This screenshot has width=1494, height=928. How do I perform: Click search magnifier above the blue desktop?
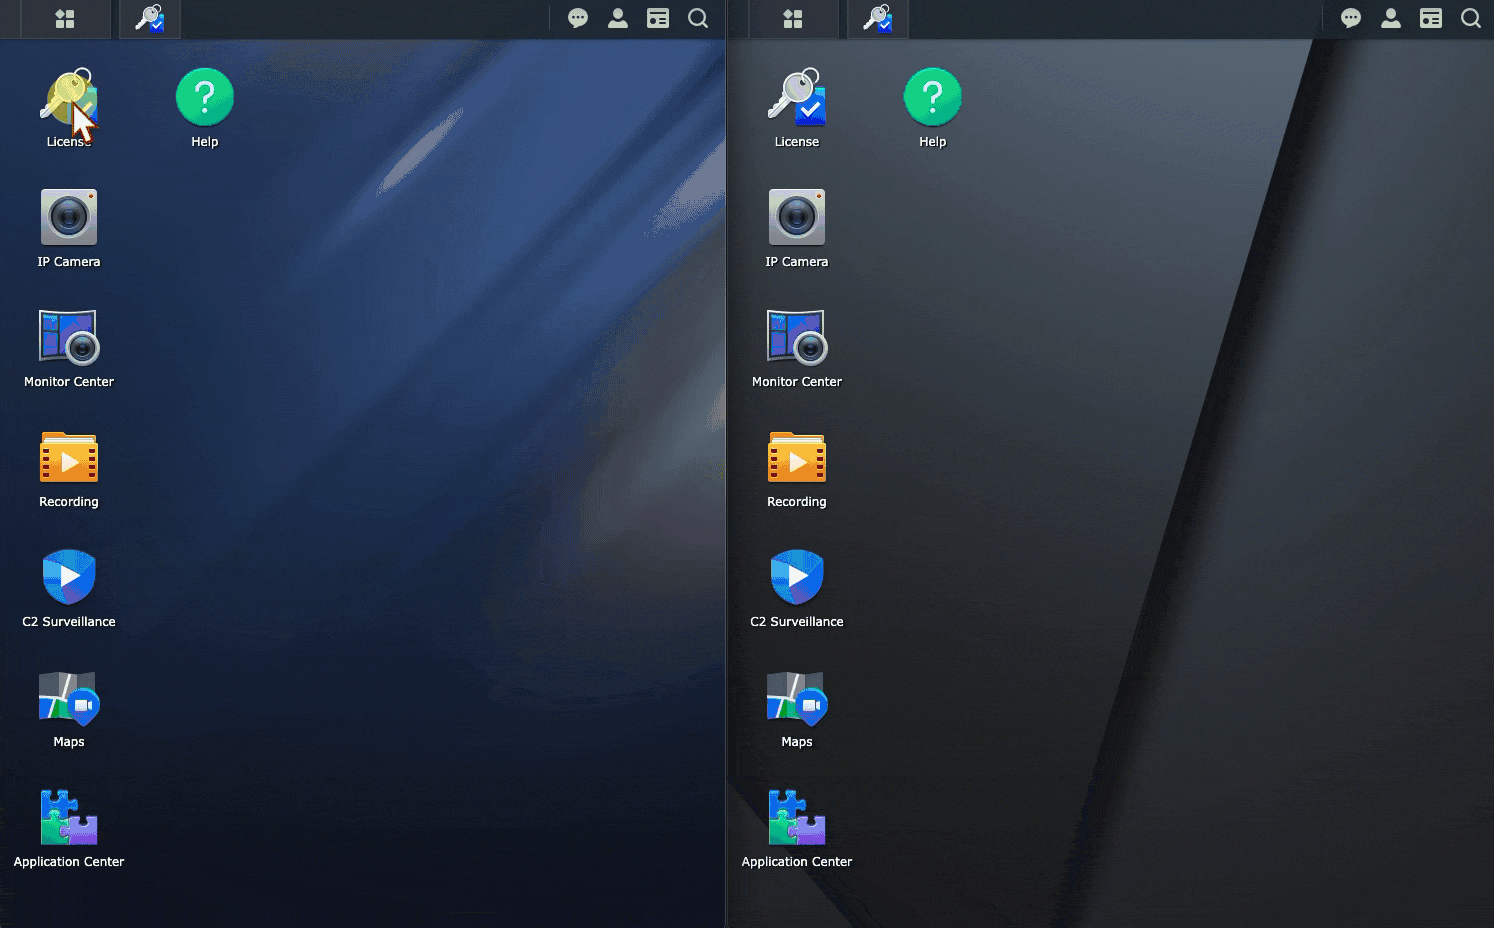pyautogui.click(x=698, y=19)
